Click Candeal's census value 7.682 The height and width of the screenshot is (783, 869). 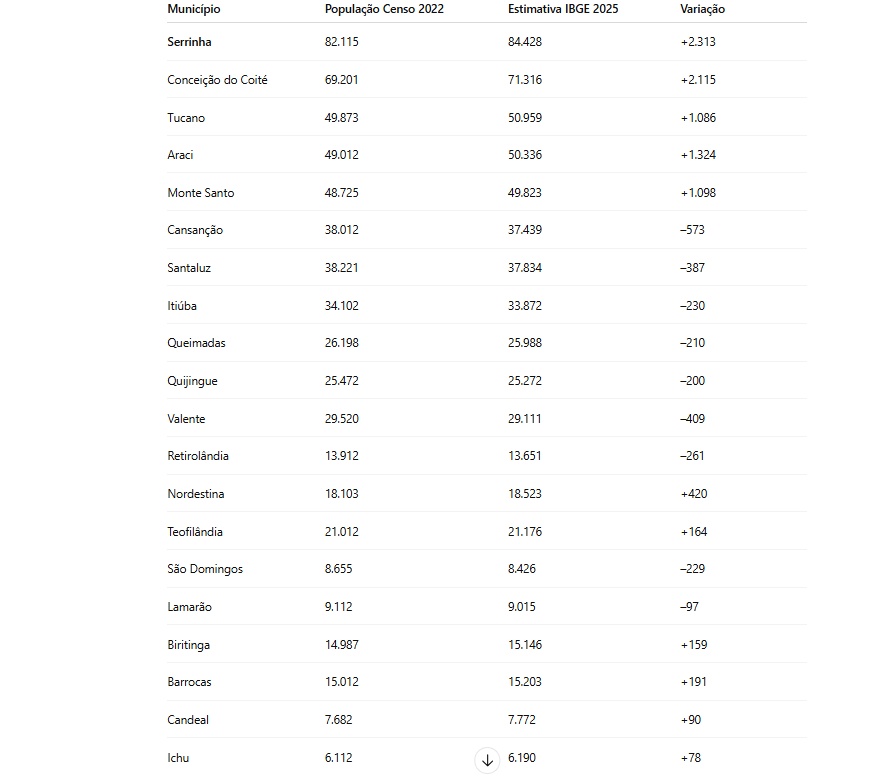tap(338, 720)
